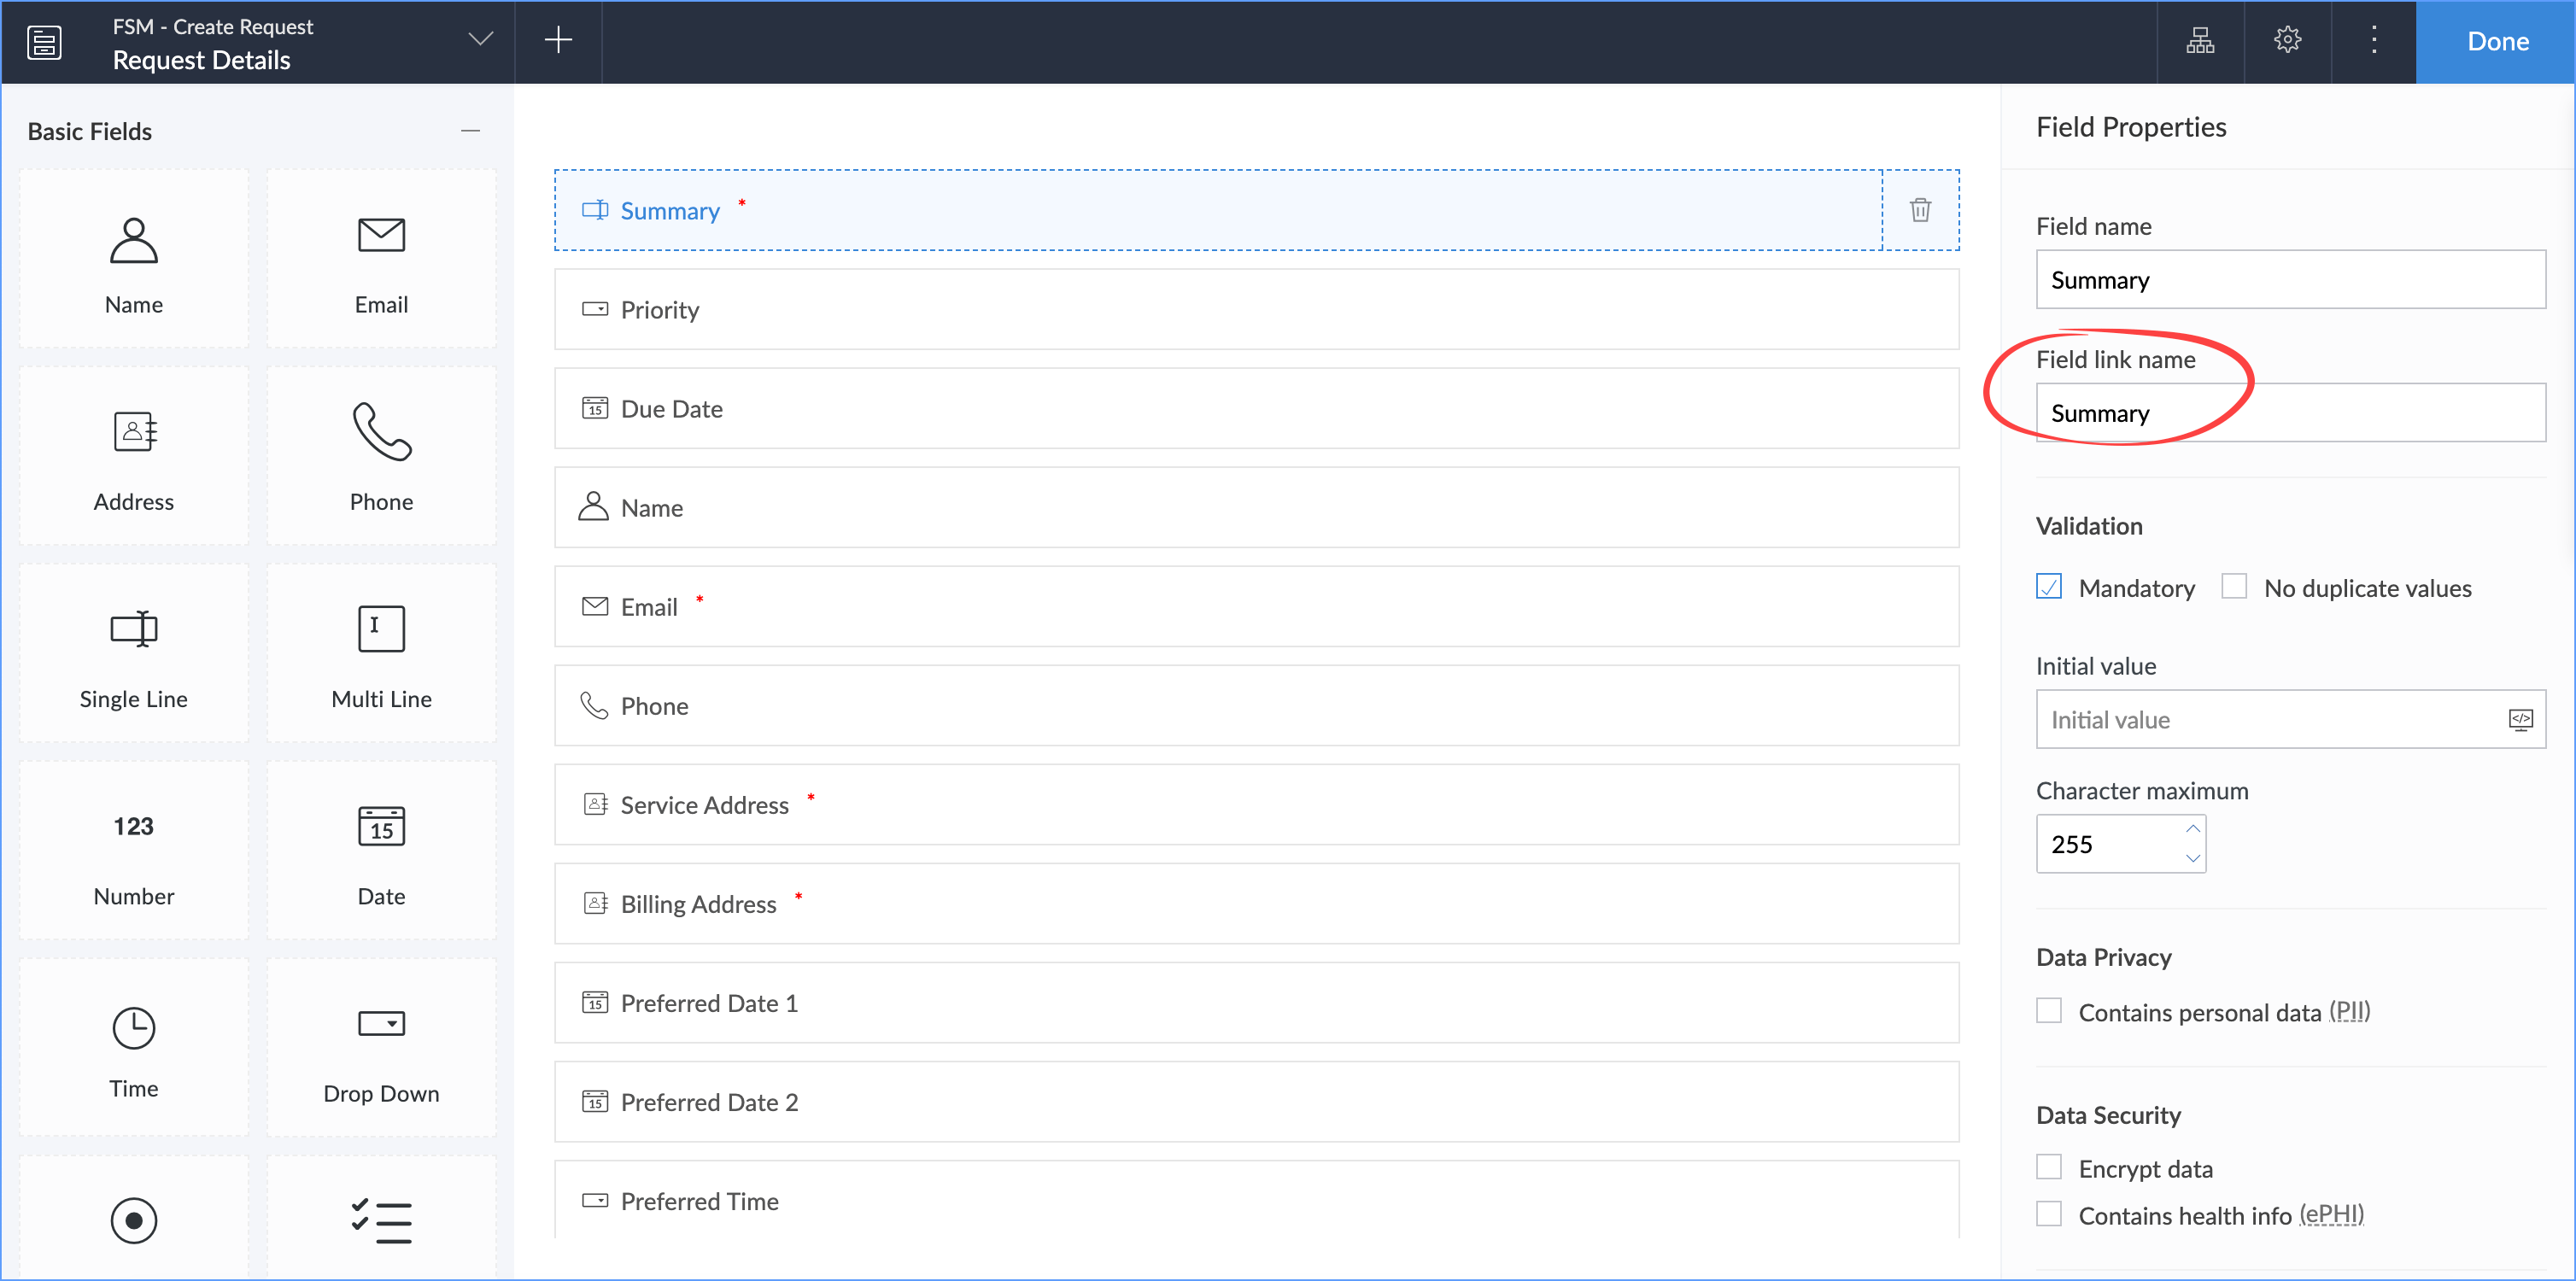Click the workflow hierarchy icon in header

pos(2200,40)
